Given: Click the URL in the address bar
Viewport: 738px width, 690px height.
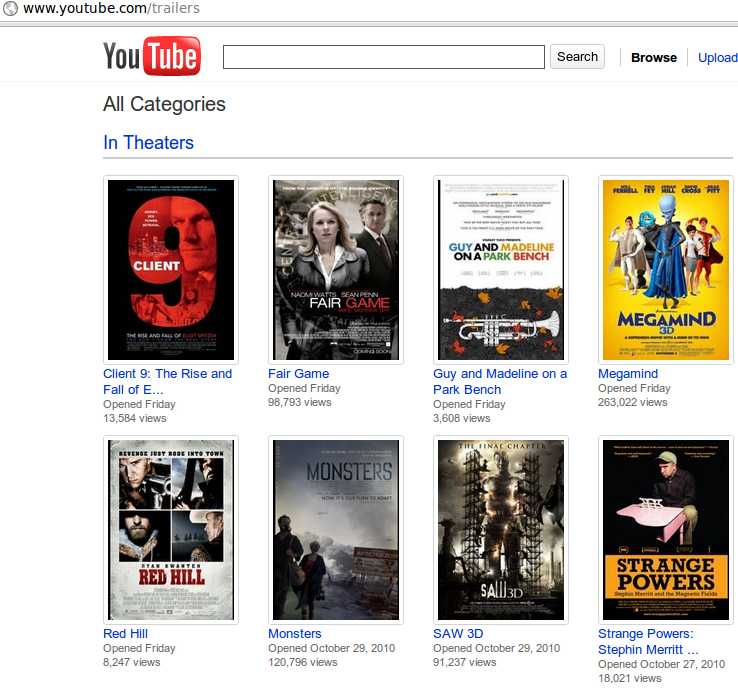Looking at the screenshot, I should pos(111,9).
